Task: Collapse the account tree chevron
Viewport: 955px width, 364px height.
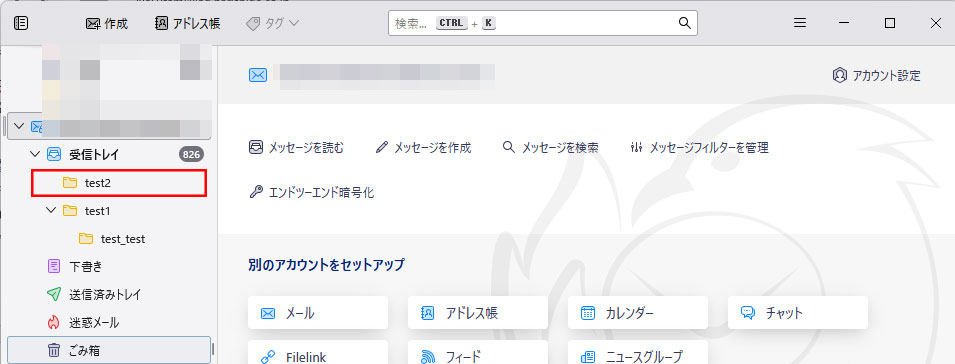Action: 19,126
